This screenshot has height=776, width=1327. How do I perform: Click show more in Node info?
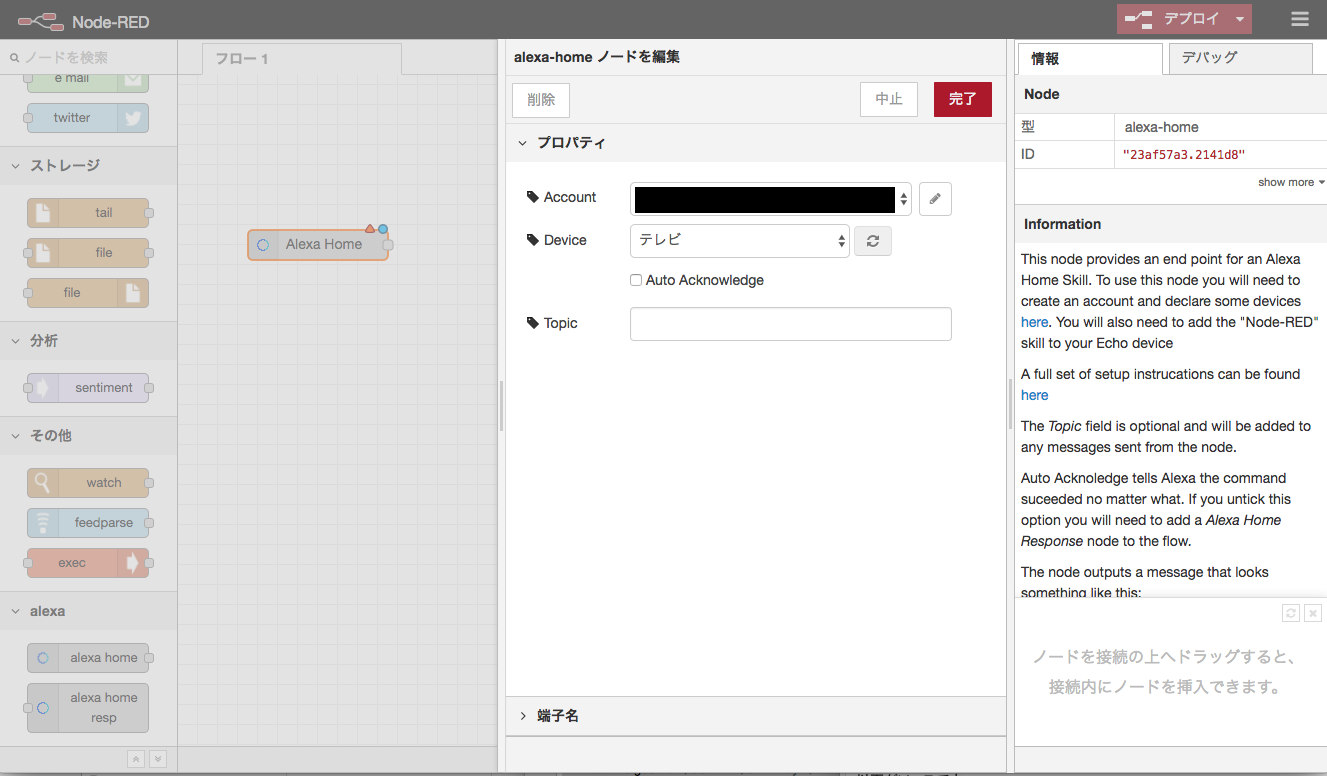pyautogui.click(x=1291, y=182)
